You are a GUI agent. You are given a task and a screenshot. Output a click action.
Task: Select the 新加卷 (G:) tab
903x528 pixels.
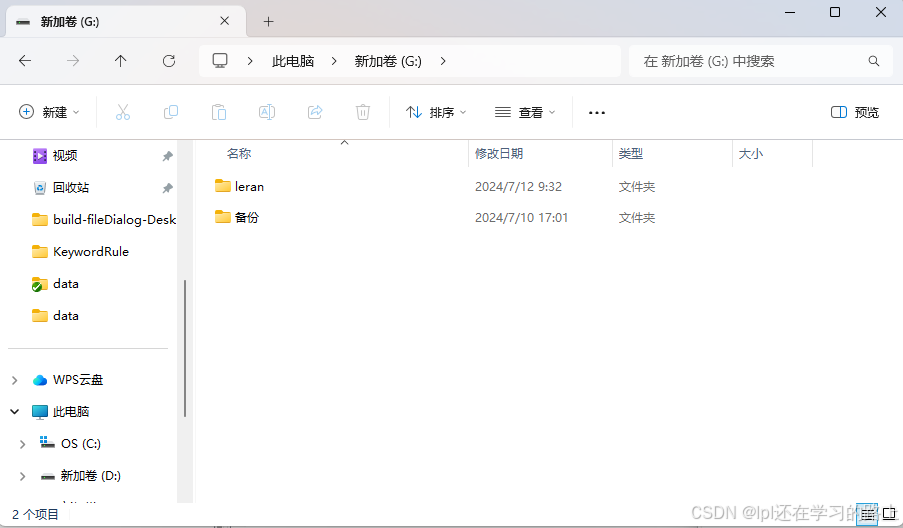pyautogui.click(x=126, y=21)
